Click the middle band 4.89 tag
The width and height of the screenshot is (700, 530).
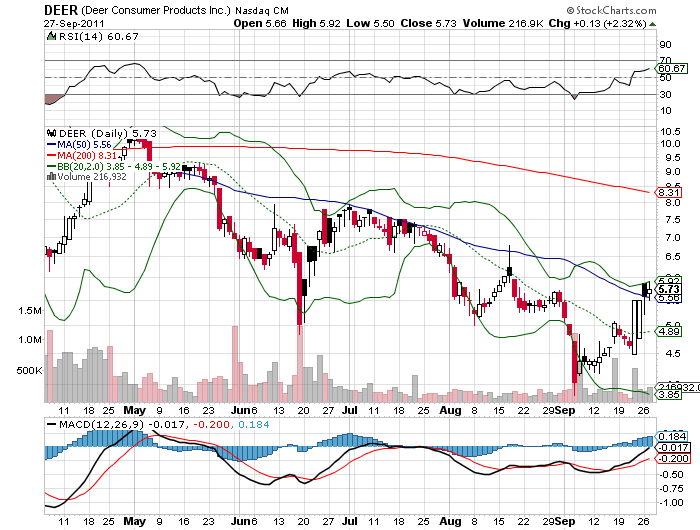tap(668, 331)
